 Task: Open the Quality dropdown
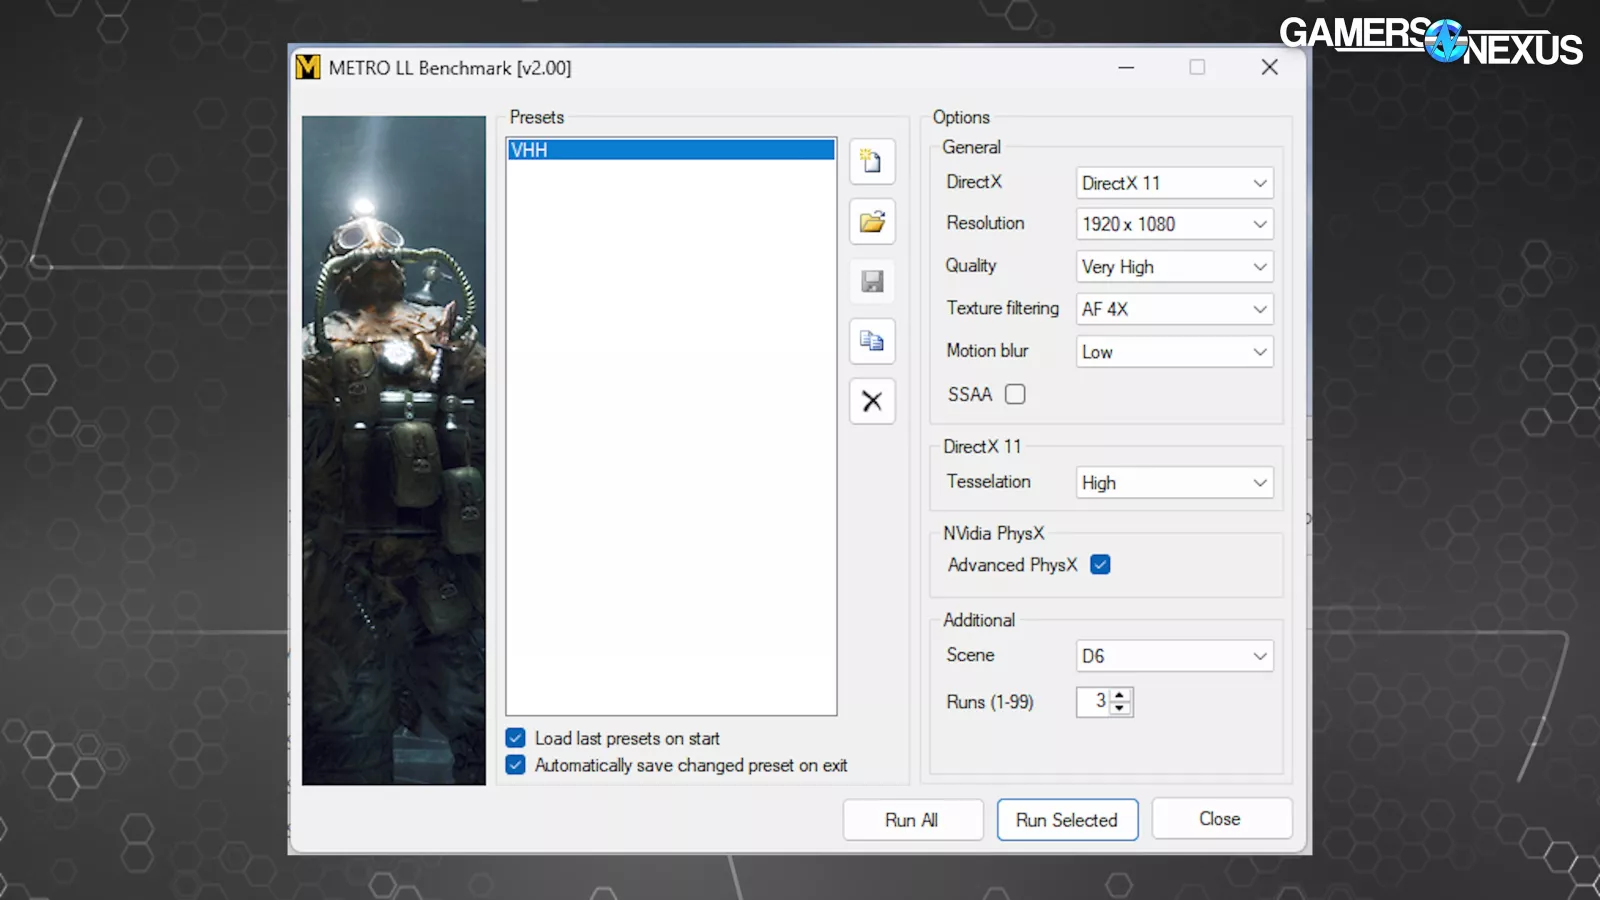coord(1174,267)
